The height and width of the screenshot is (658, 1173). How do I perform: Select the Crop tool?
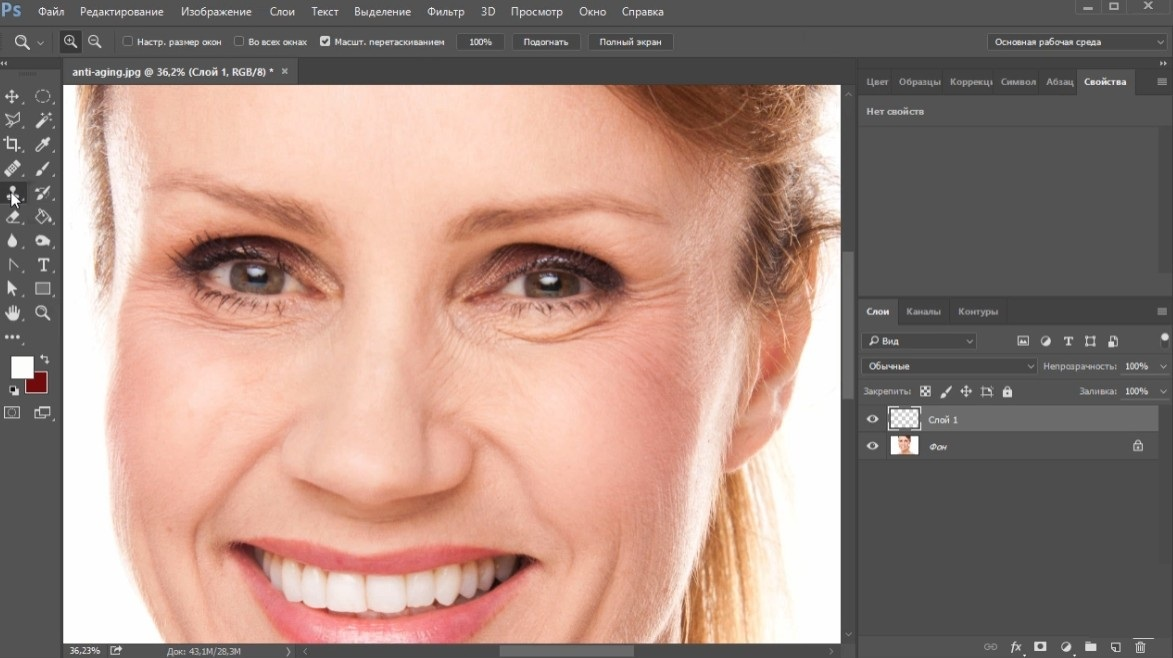click(x=12, y=144)
